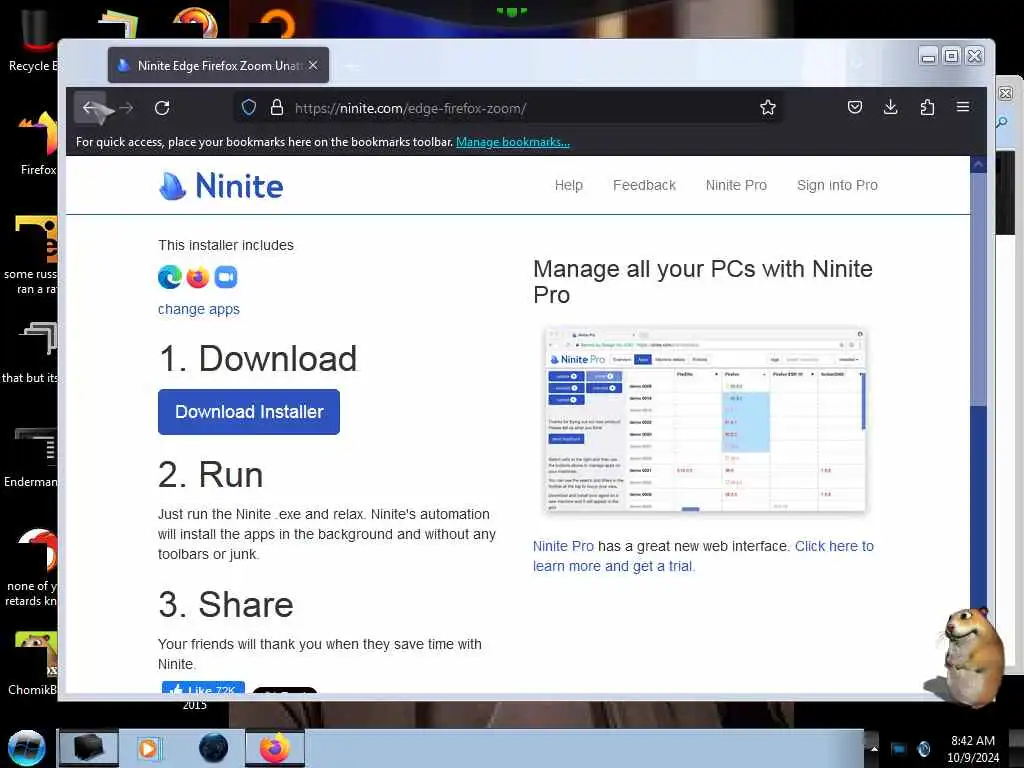Open the Manage bookmarks link

point(513,142)
